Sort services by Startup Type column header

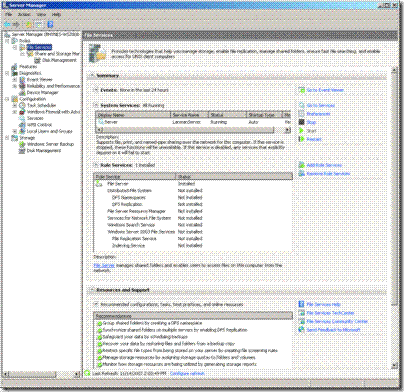[264, 115]
